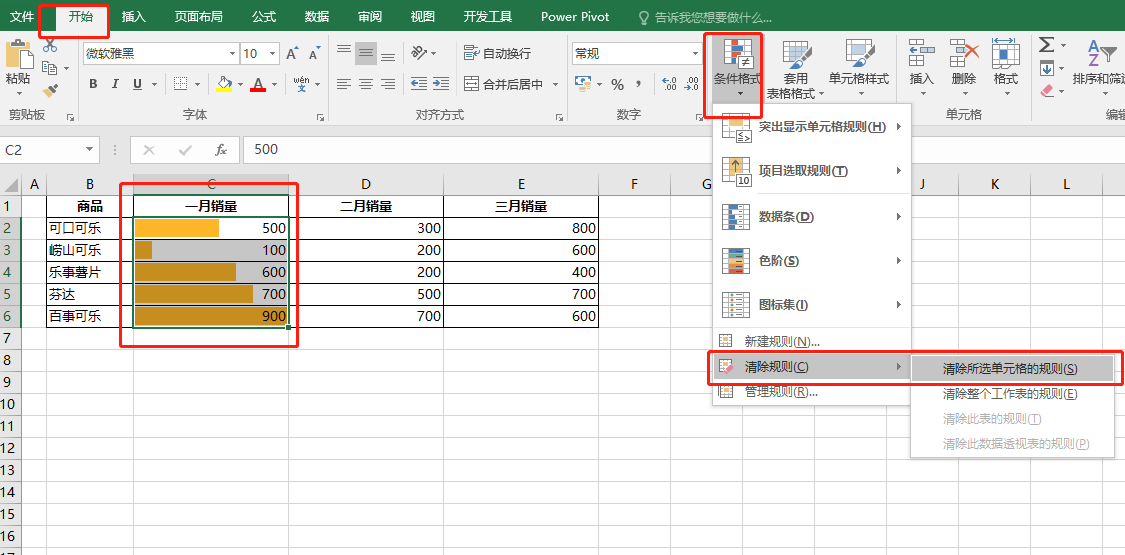Click the select-all corner triangle
1125x555 pixels.
[11, 185]
